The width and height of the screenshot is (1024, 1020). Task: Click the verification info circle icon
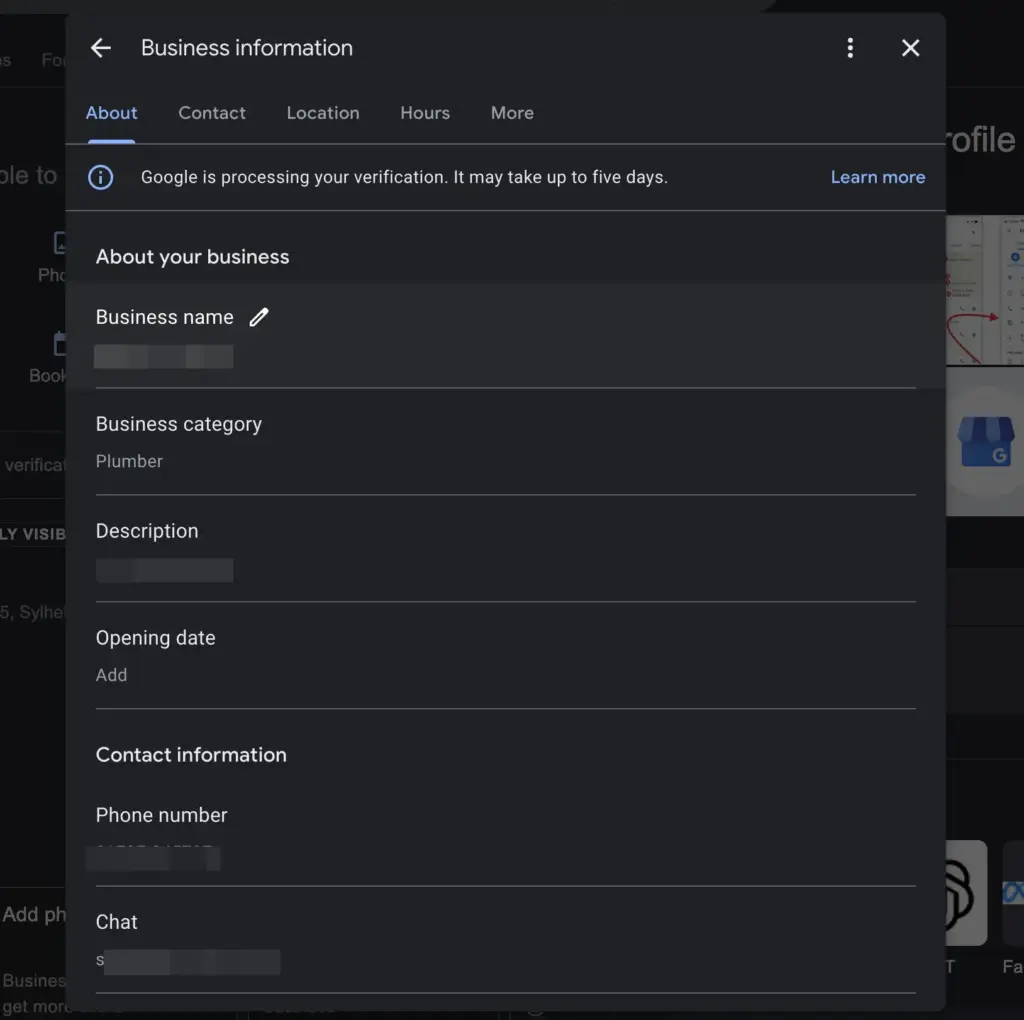click(101, 178)
